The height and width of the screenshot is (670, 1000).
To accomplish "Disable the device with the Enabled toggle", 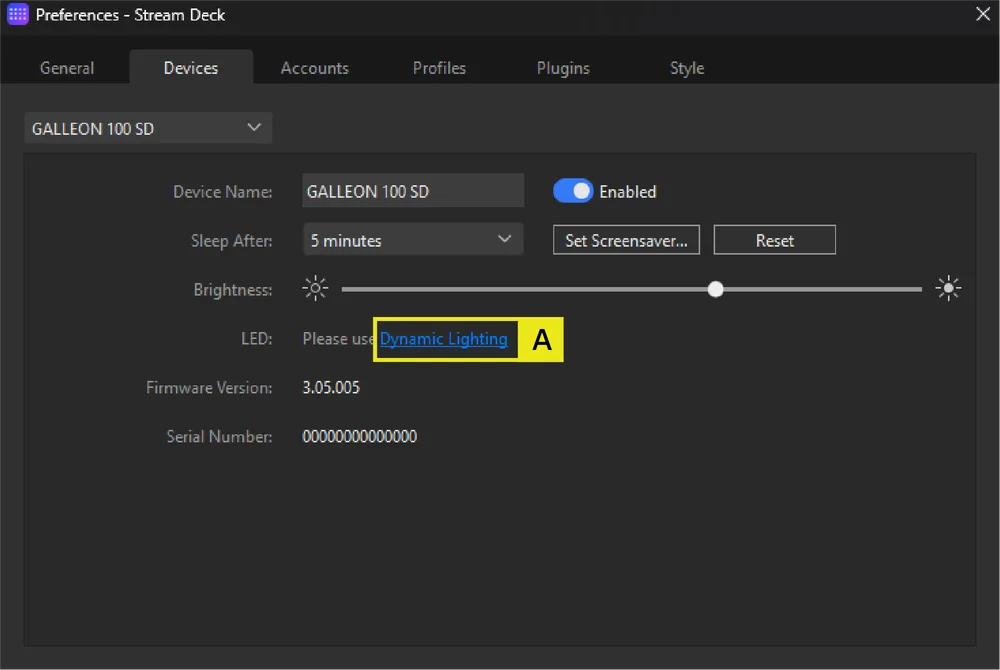I will pyautogui.click(x=573, y=191).
